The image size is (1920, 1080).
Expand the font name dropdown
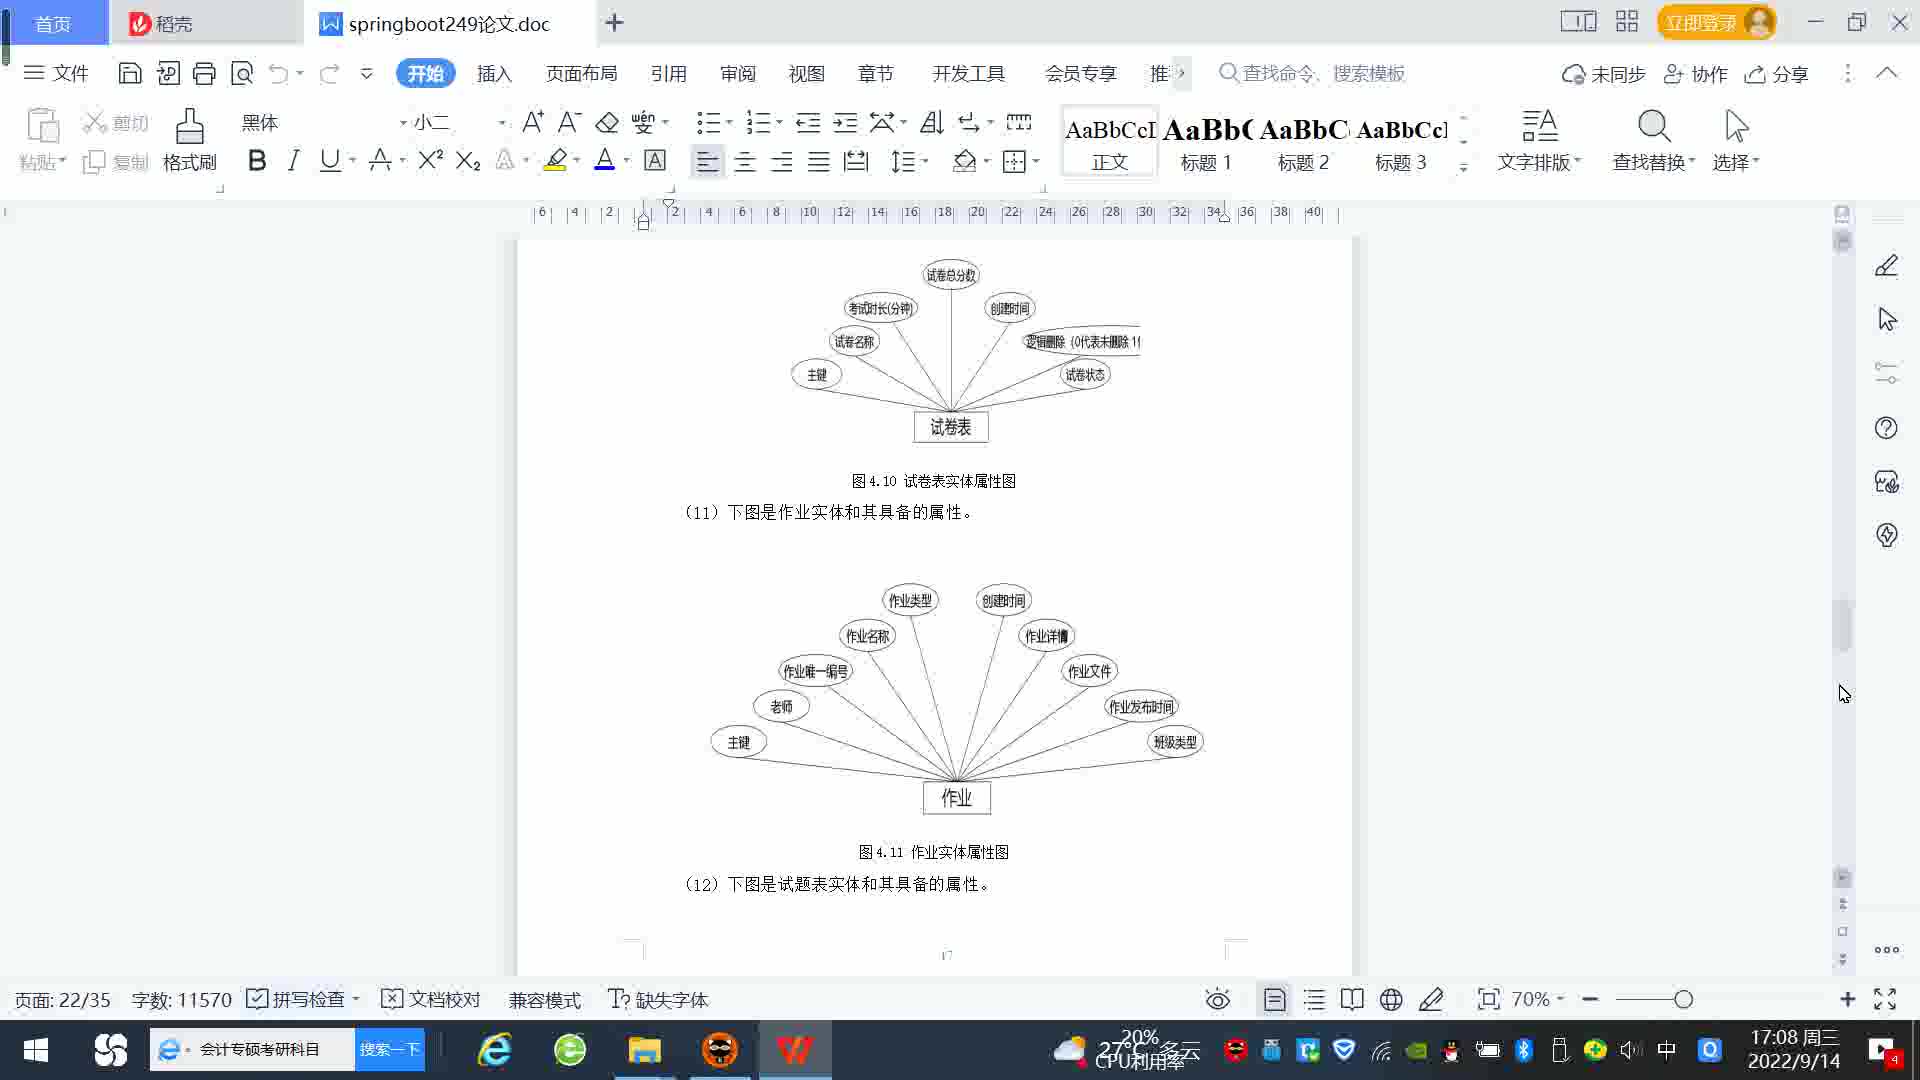403,123
